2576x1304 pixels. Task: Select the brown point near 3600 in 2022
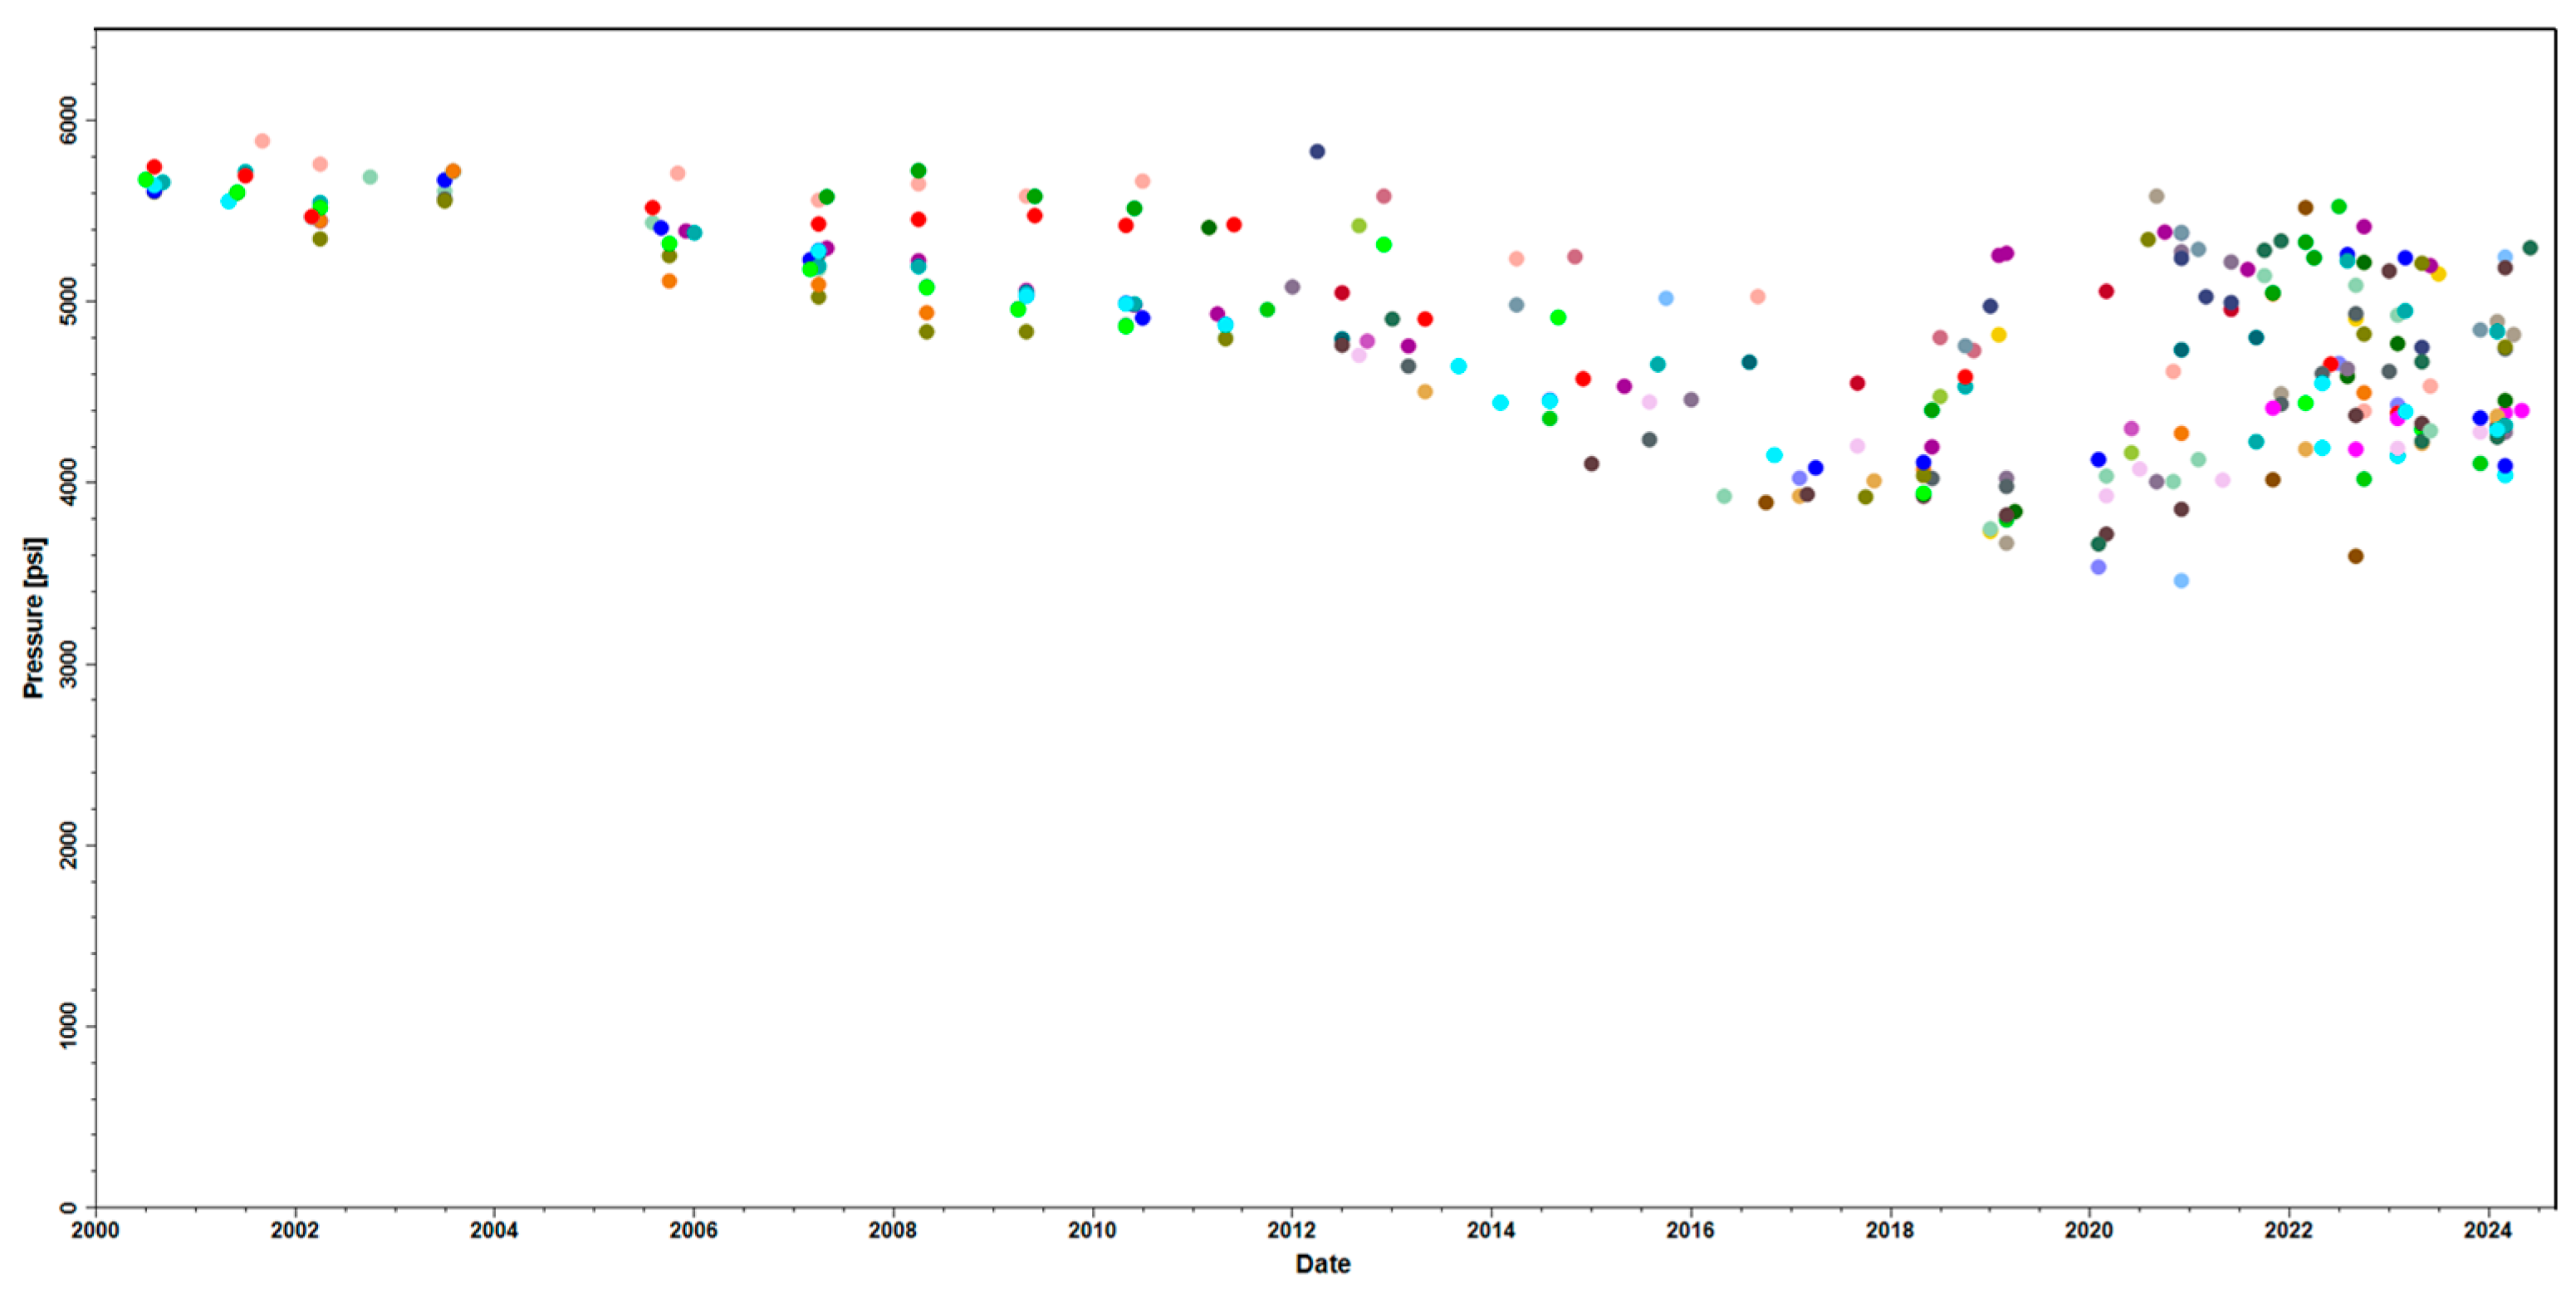(x=2355, y=556)
